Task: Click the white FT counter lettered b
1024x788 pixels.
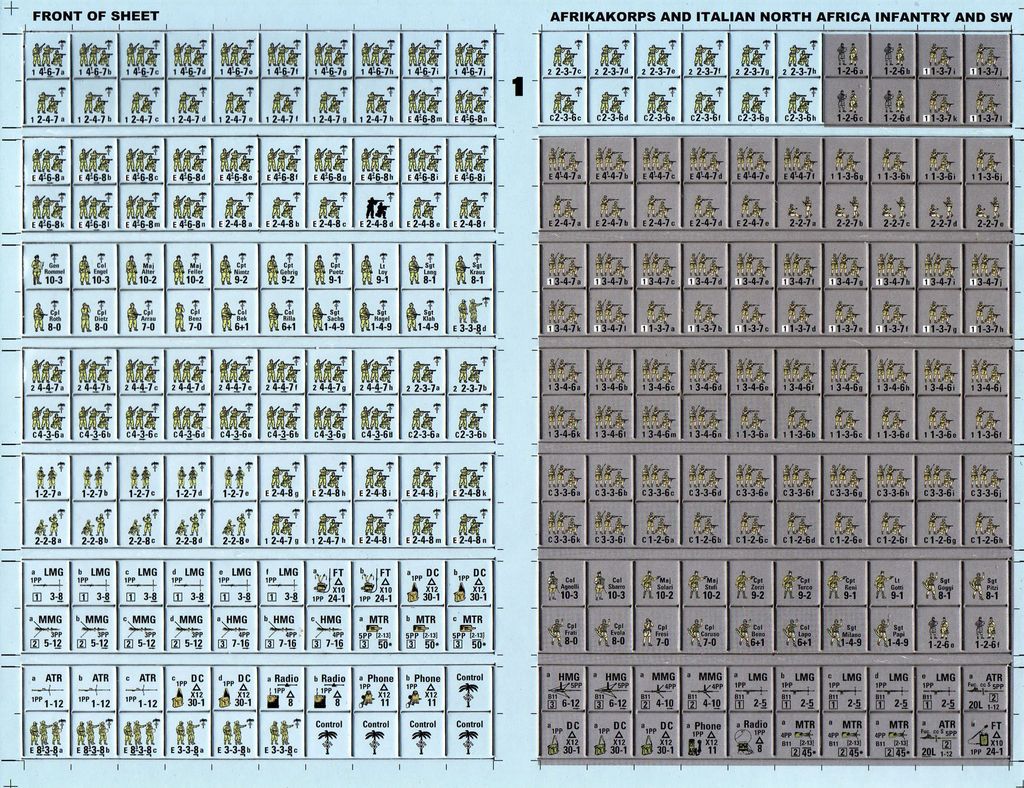Action: [x=377, y=585]
